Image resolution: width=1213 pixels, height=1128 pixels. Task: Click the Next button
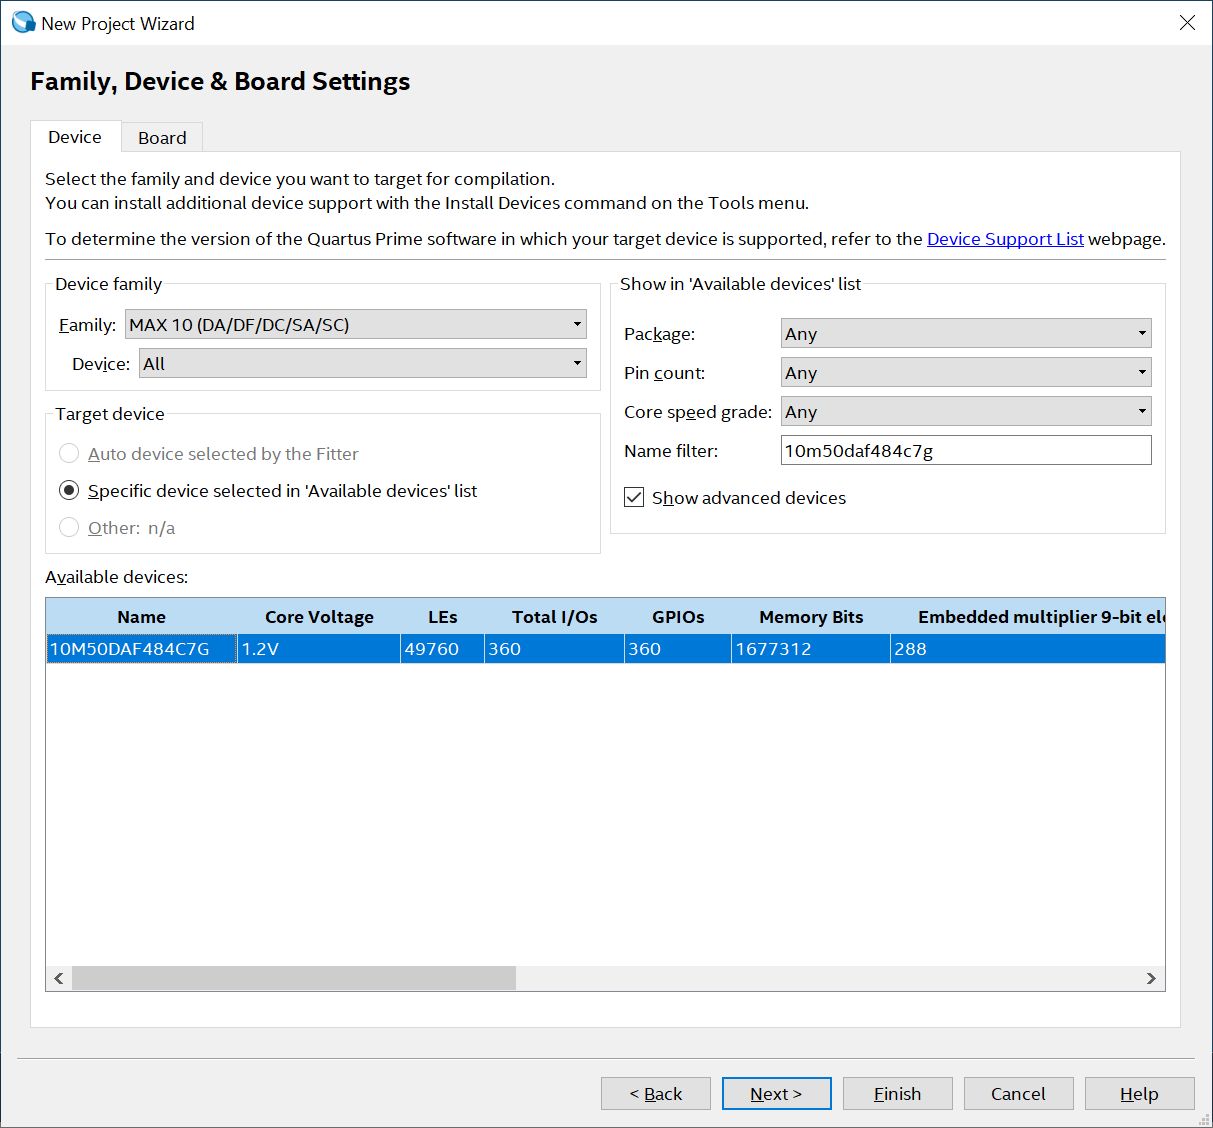pyautogui.click(x=776, y=1094)
